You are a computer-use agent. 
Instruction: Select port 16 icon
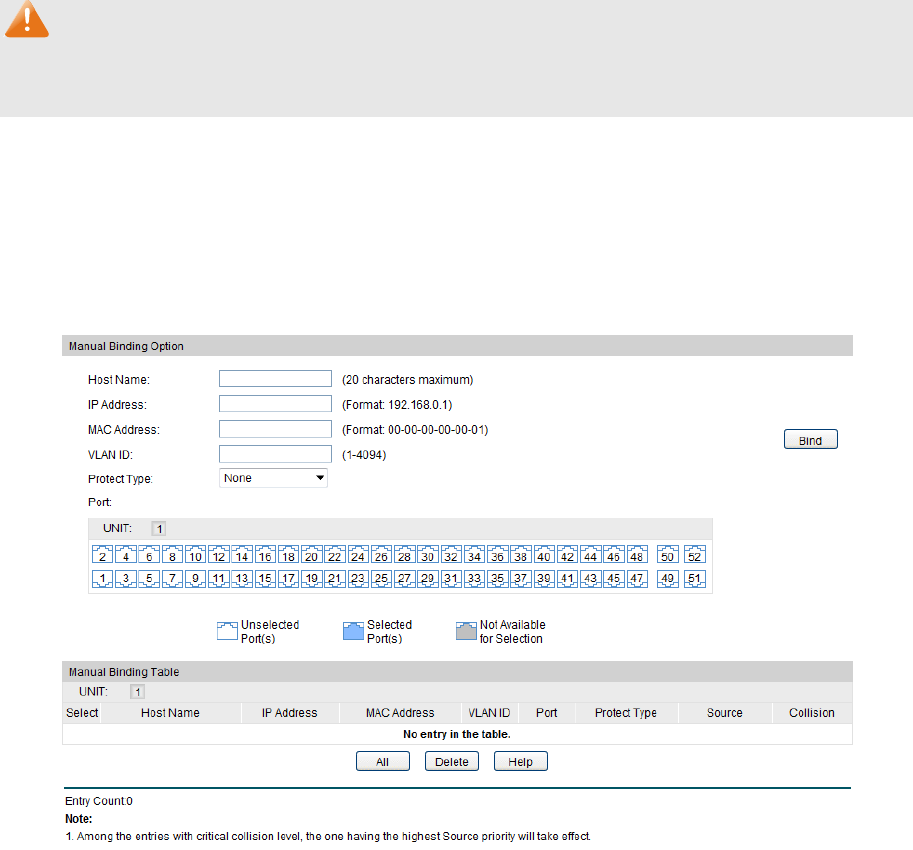tap(266, 555)
